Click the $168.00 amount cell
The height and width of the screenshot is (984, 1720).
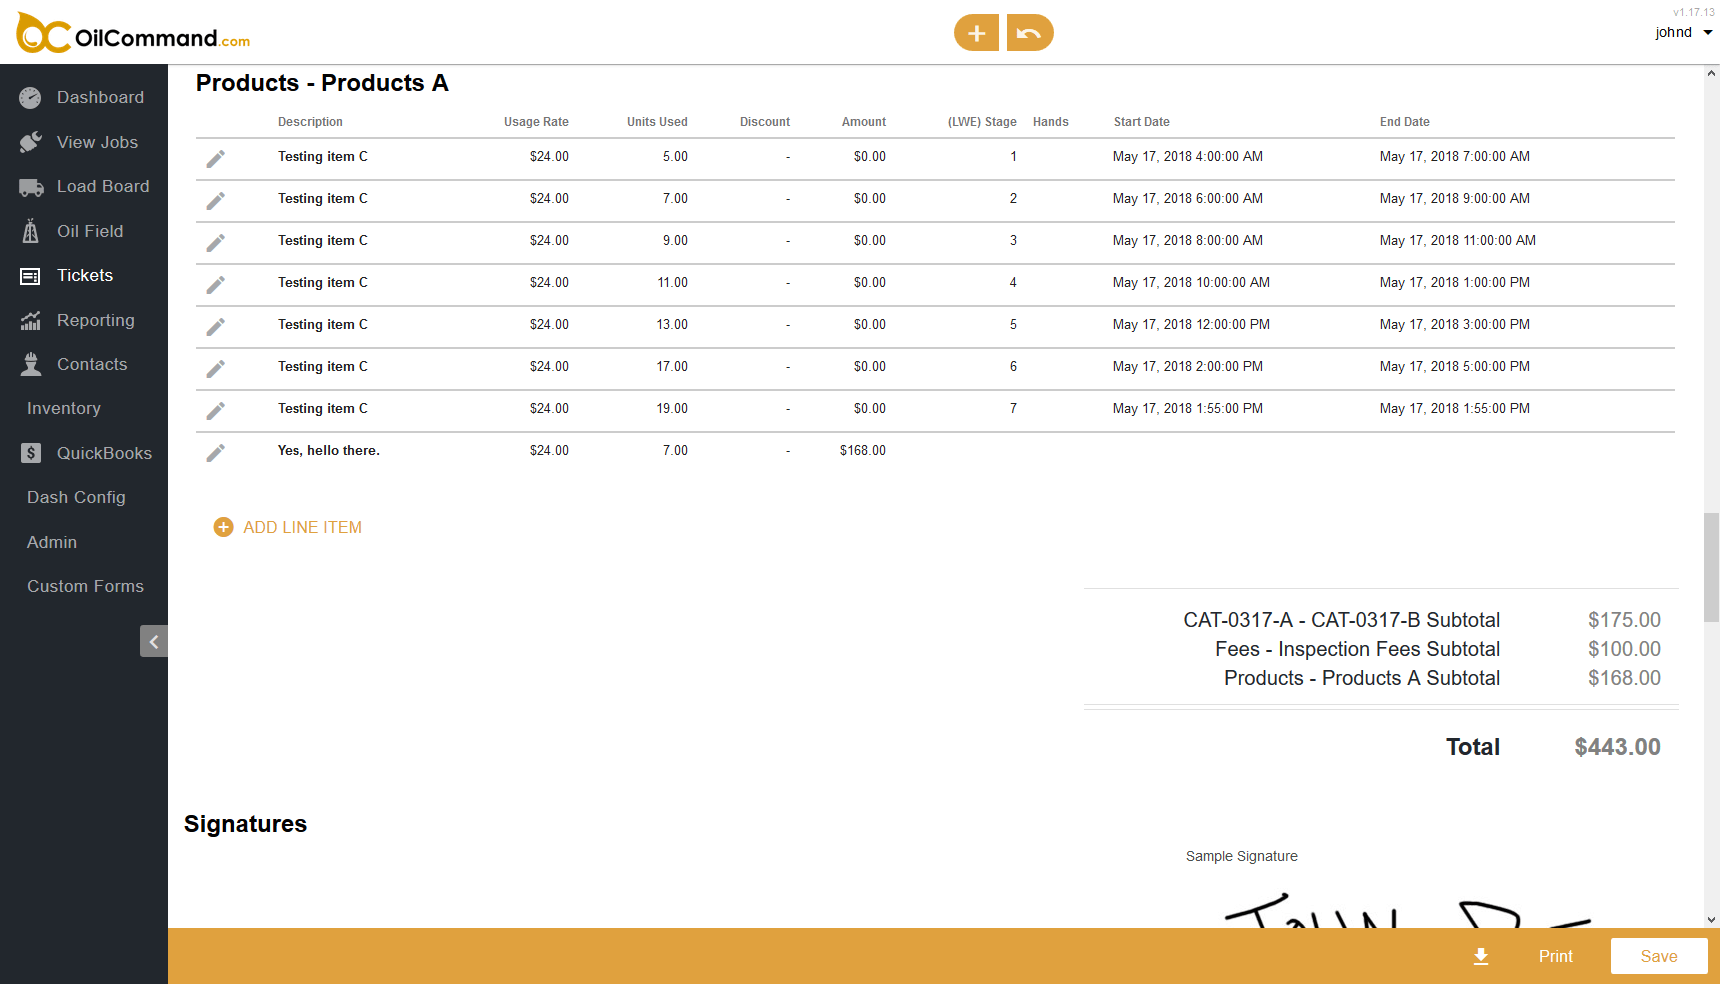[863, 451]
